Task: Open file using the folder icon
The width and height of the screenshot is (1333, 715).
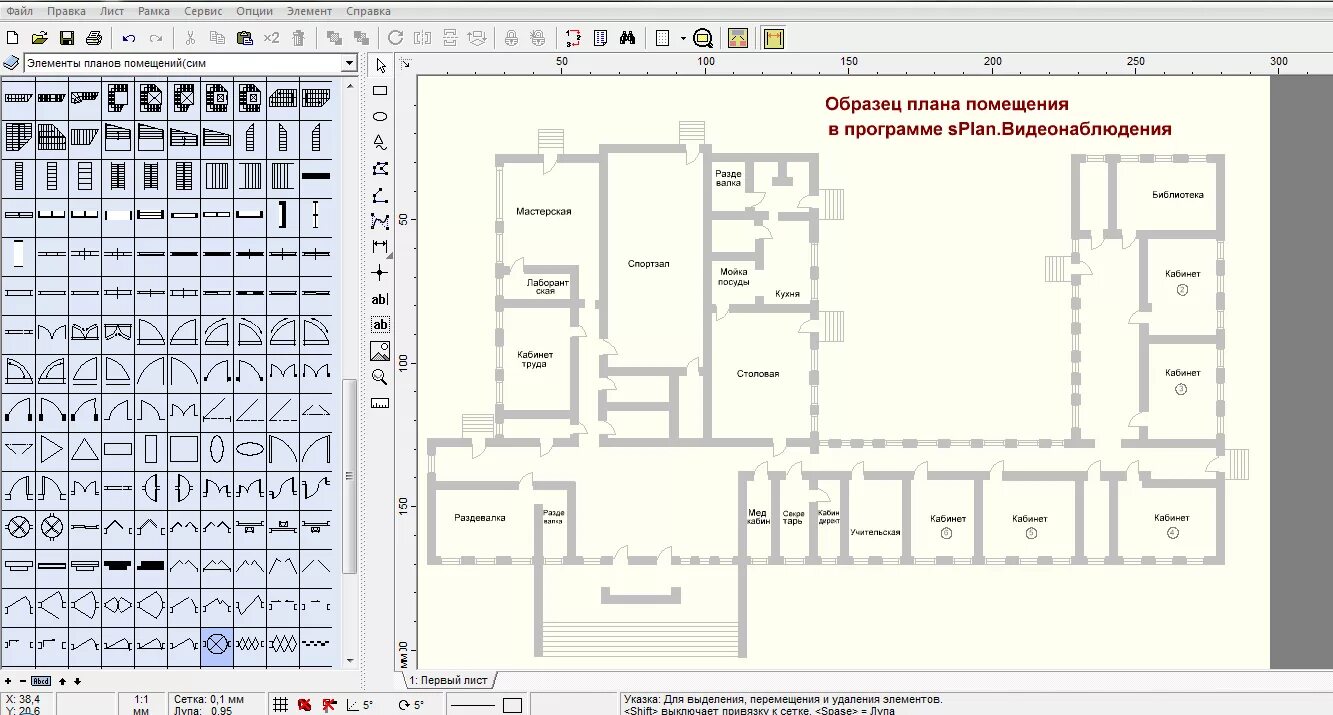Action: (39, 38)
